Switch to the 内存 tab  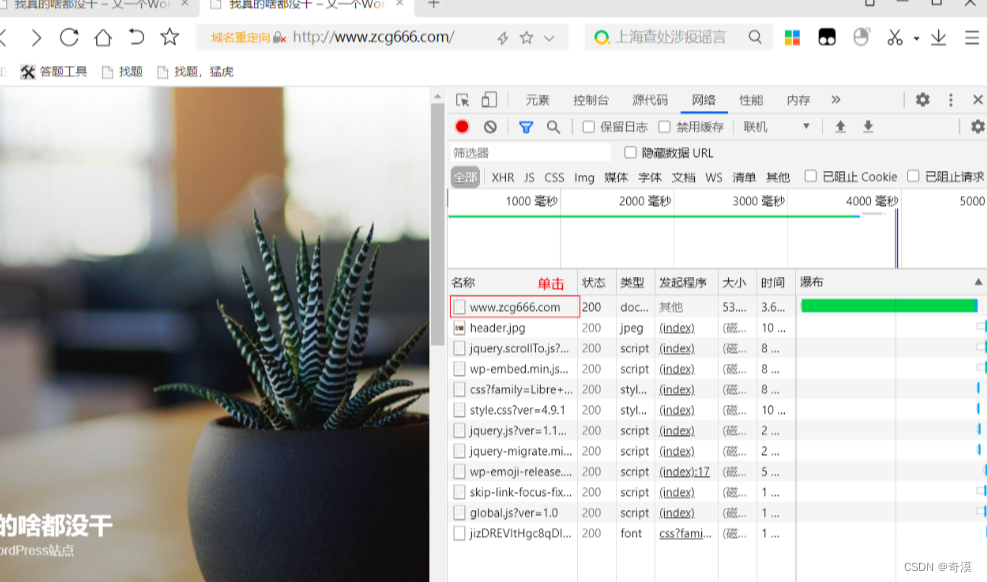click(x=798, y=100)
